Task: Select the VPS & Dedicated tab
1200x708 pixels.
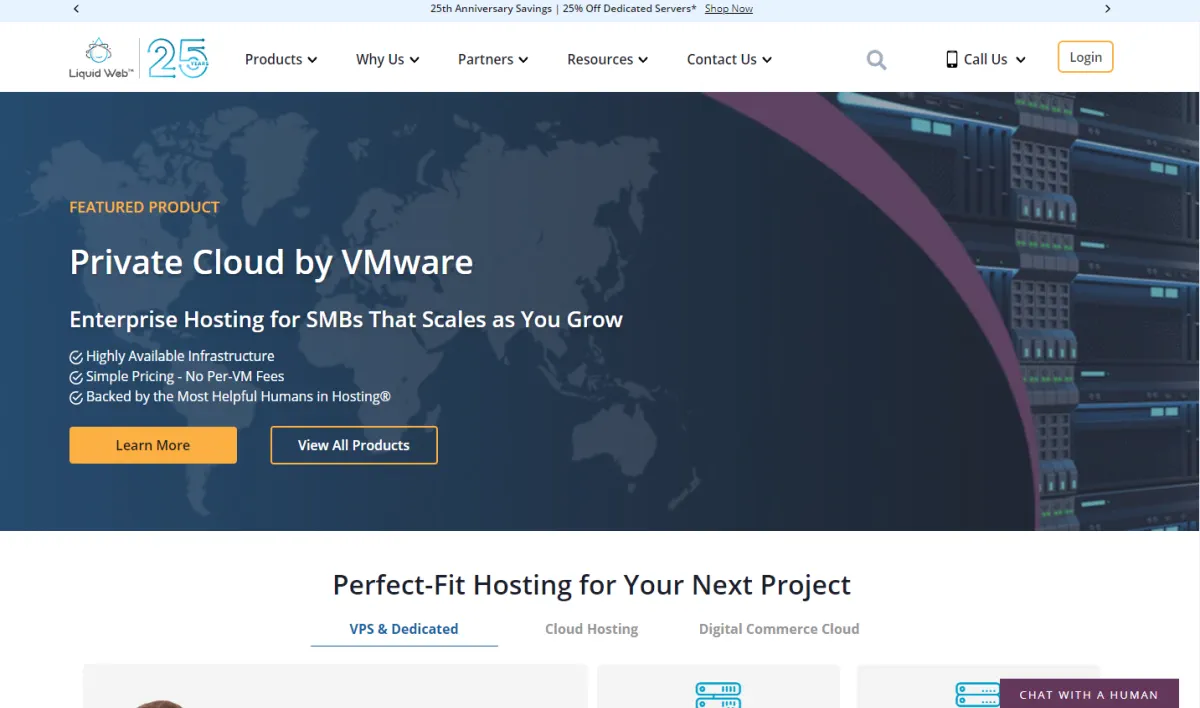Action: pos(404,629)
